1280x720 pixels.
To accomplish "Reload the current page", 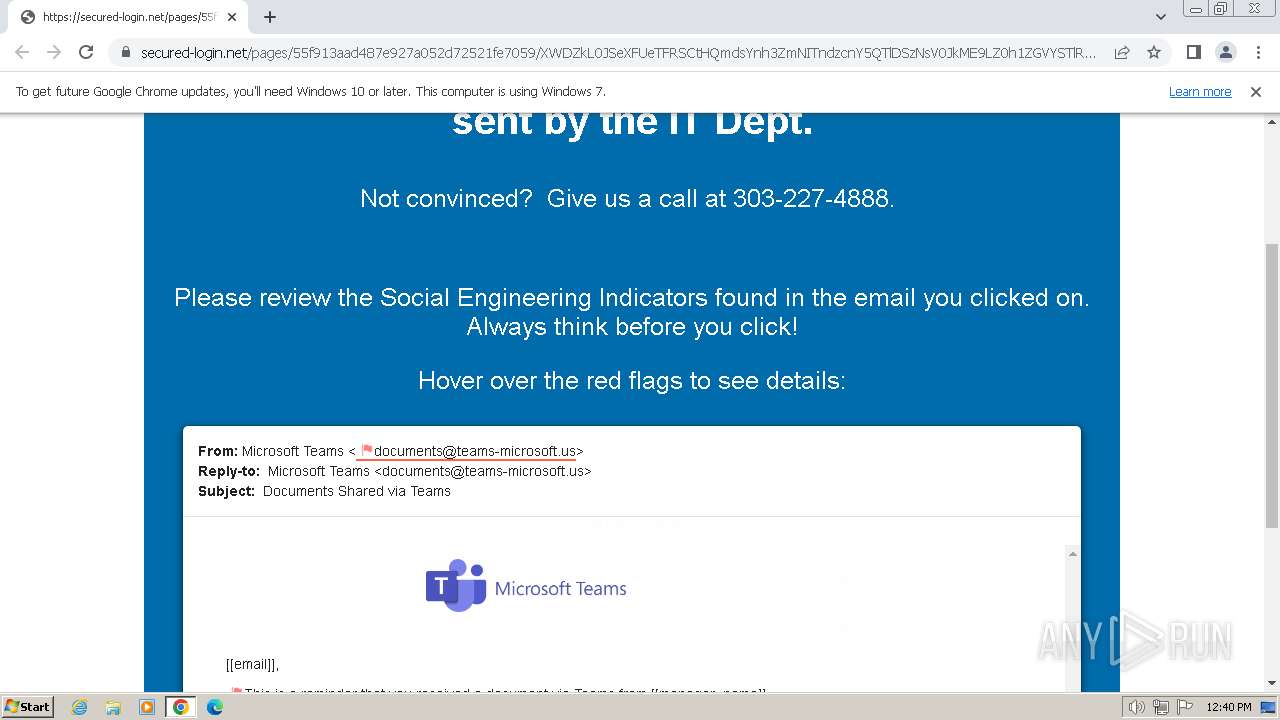I will [86, 52].
